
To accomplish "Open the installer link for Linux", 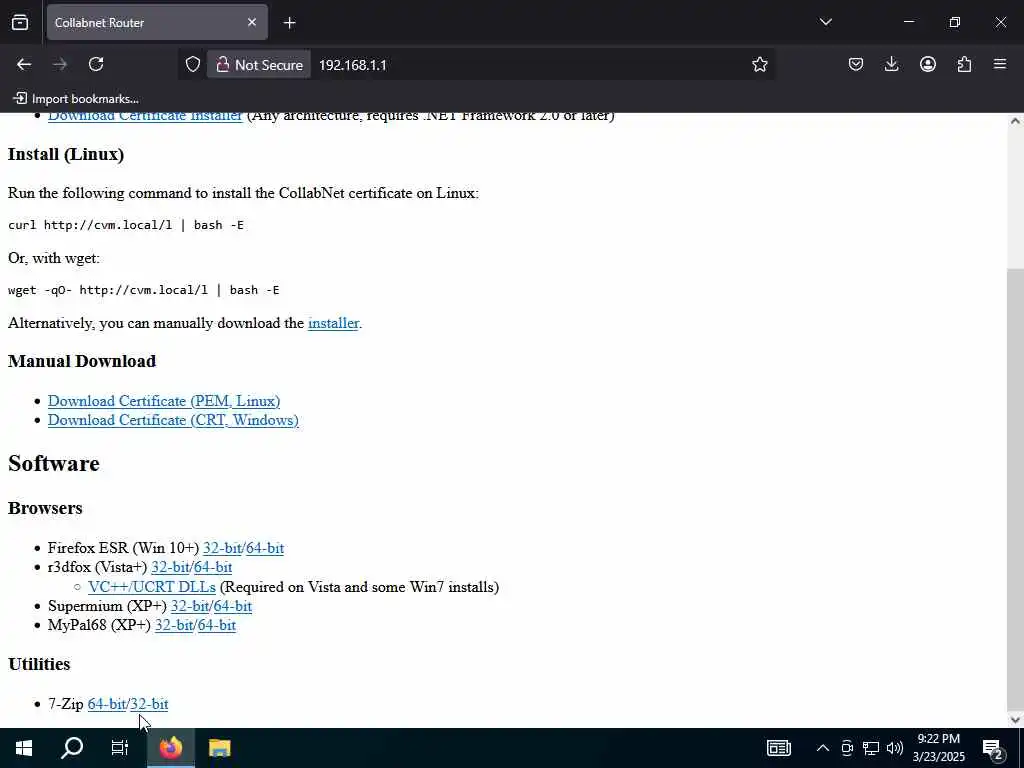I will click(x=333, y=323).
